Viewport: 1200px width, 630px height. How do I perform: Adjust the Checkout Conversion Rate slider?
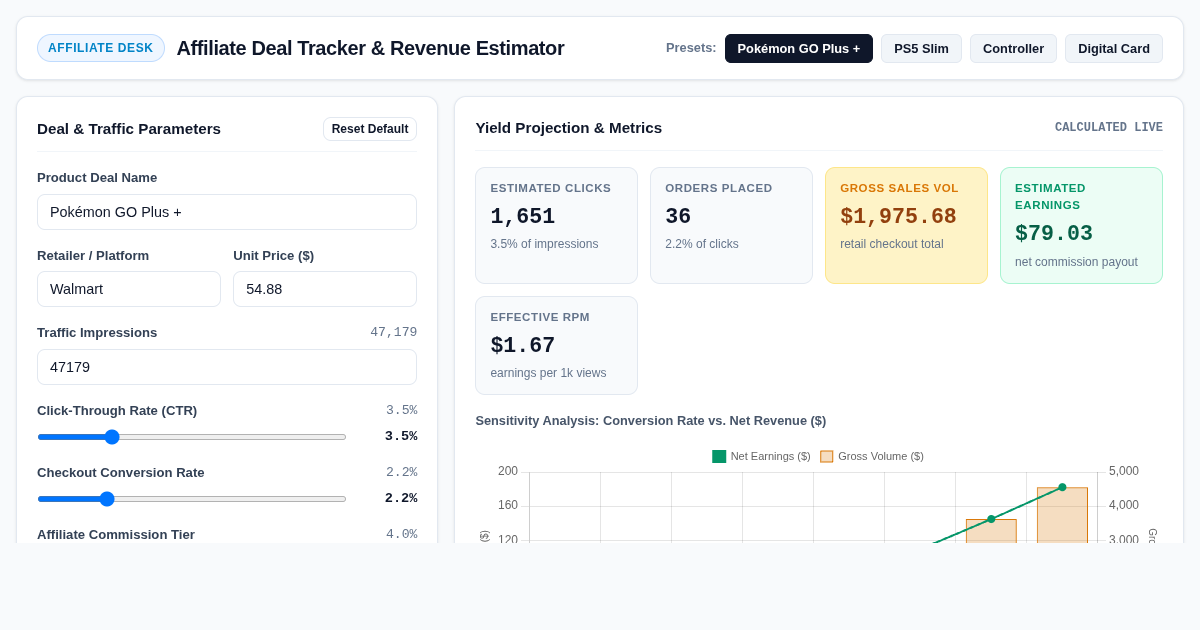[x=192, y=499]
